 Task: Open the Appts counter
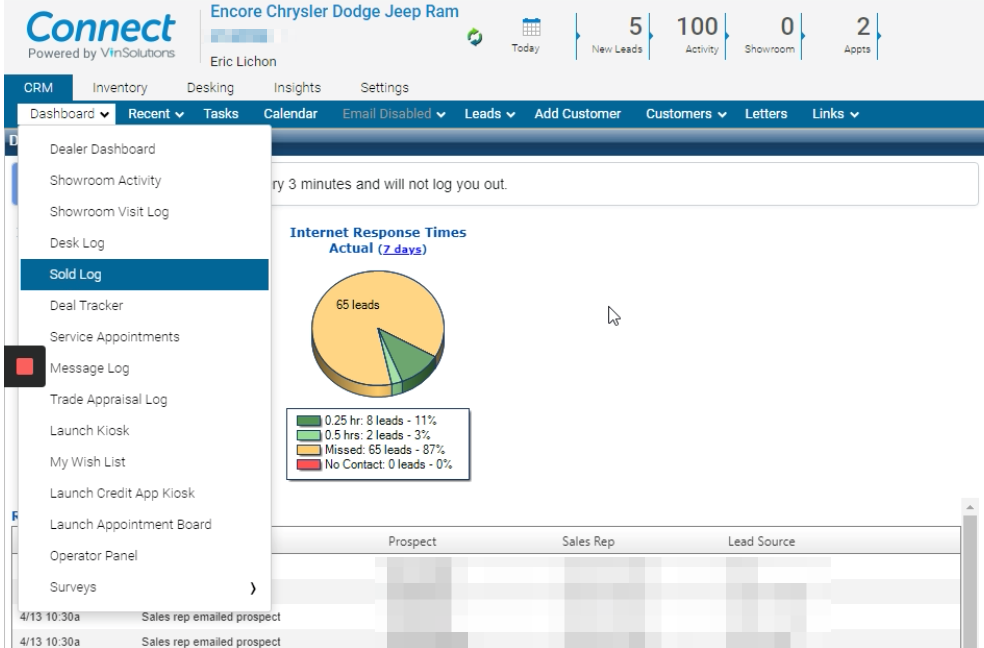858,36
